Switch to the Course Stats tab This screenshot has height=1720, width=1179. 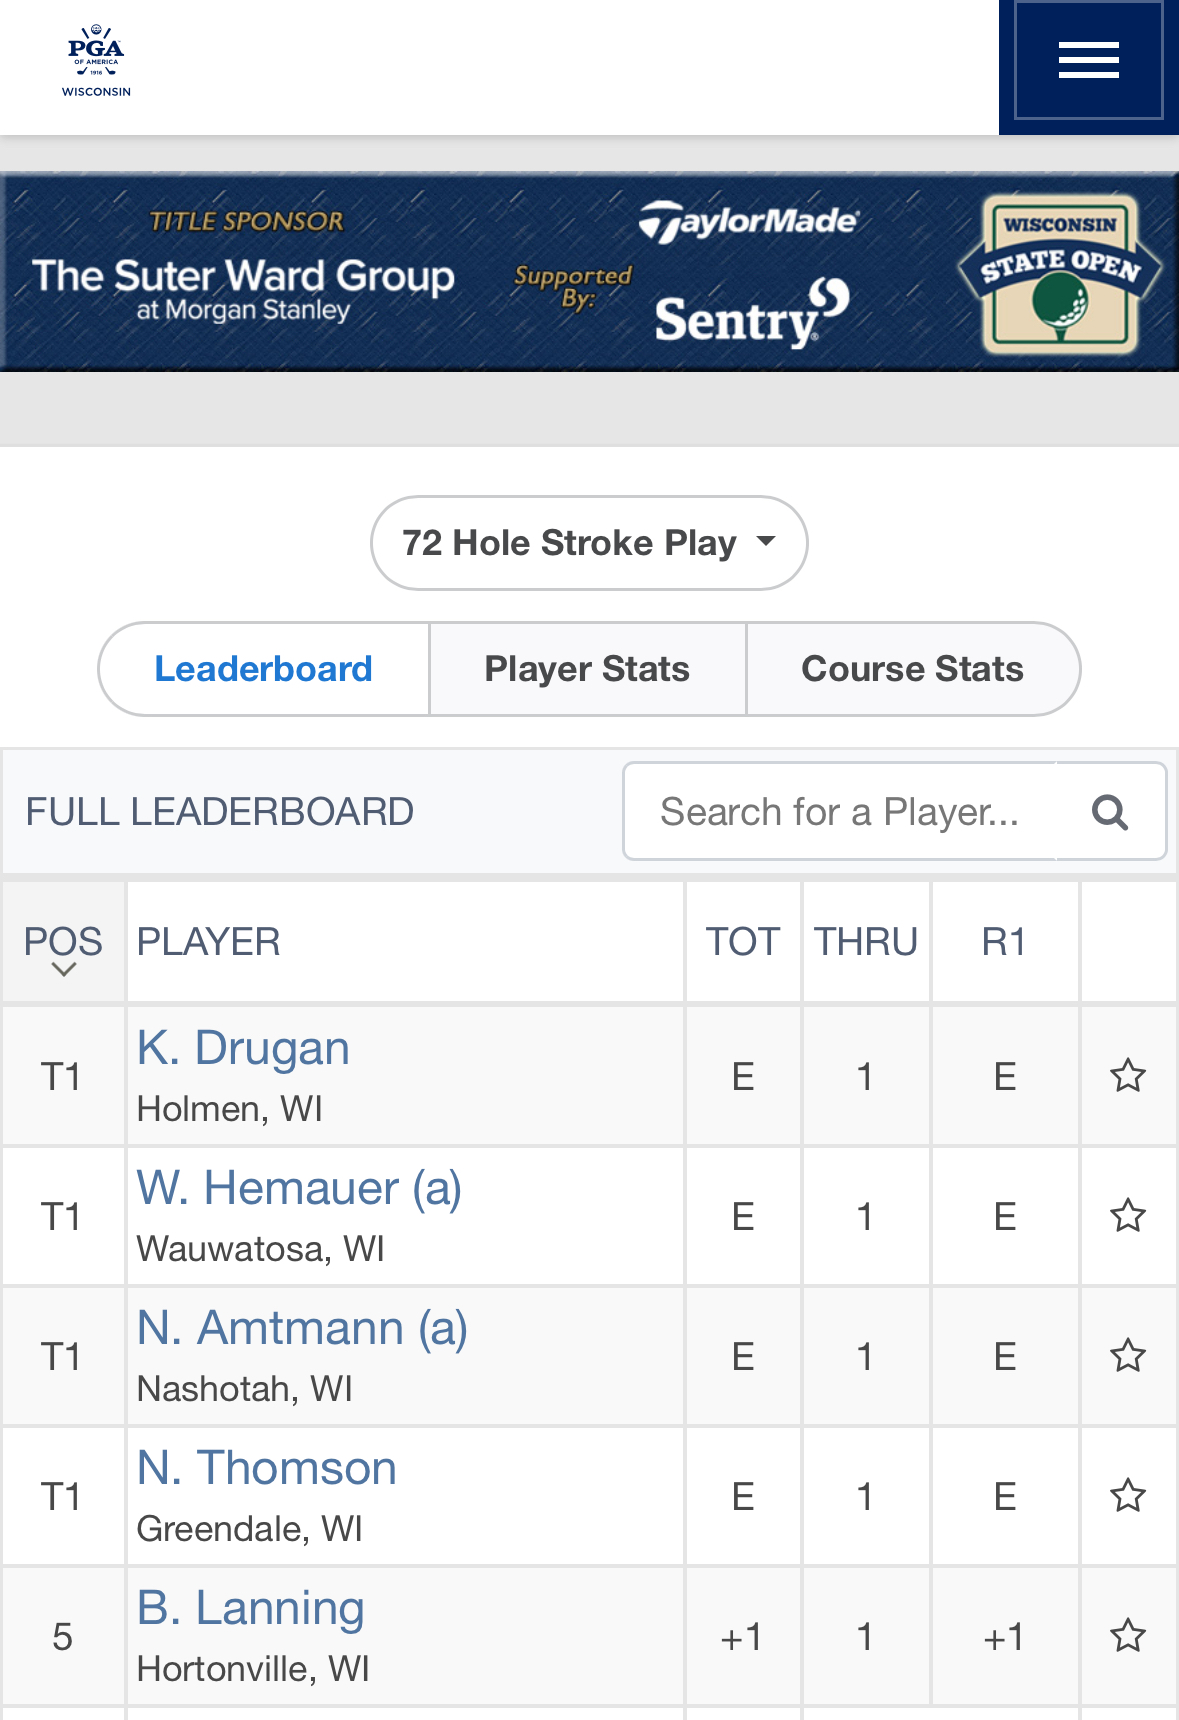[913, 669]
